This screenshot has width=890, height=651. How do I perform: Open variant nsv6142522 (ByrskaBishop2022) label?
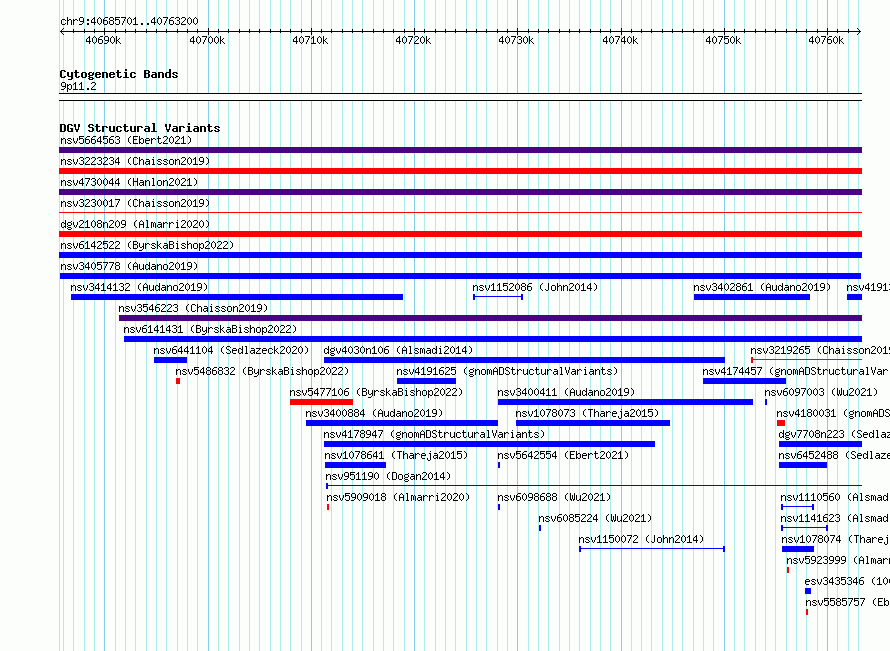[147, 245]
